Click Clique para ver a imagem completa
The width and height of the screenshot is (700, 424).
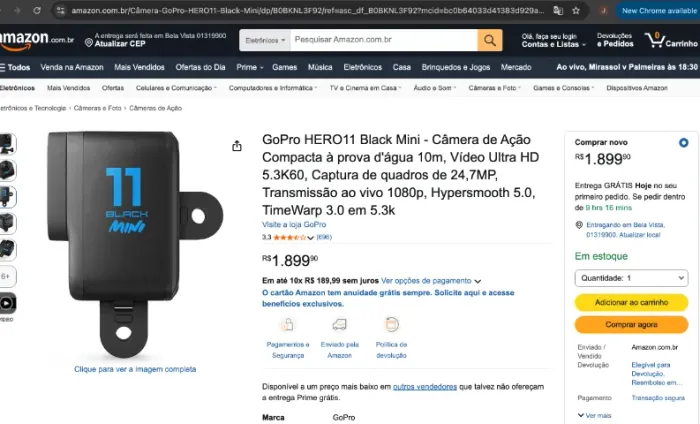point(135,369)
